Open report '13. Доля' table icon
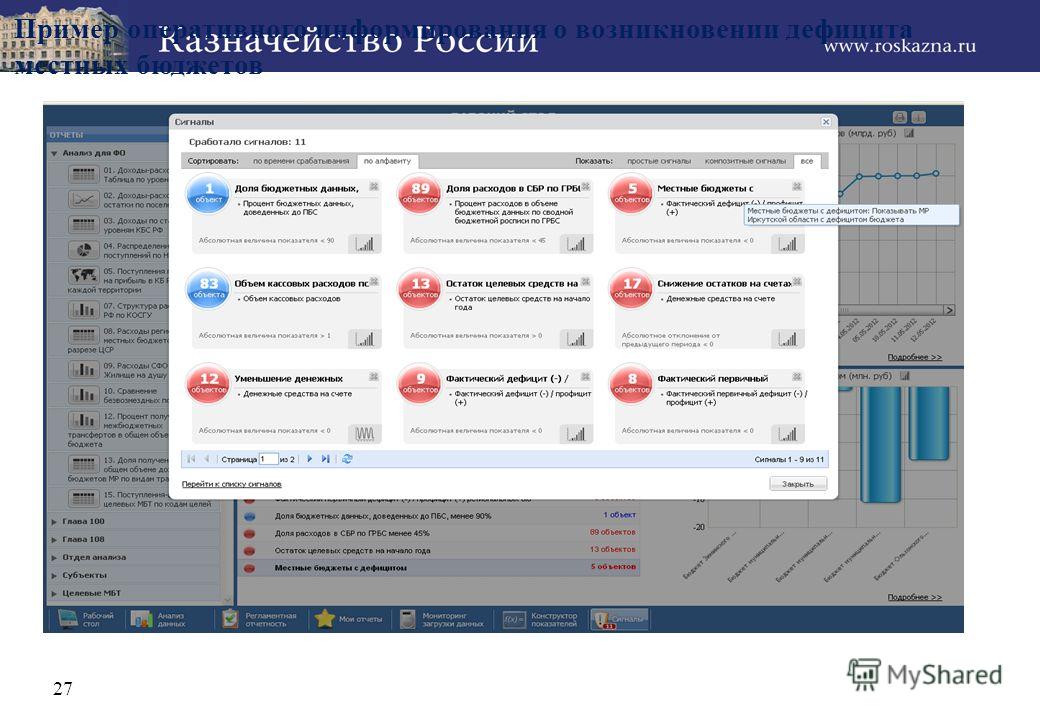This screenshot has width=1040, height=720. coord(84,463)
